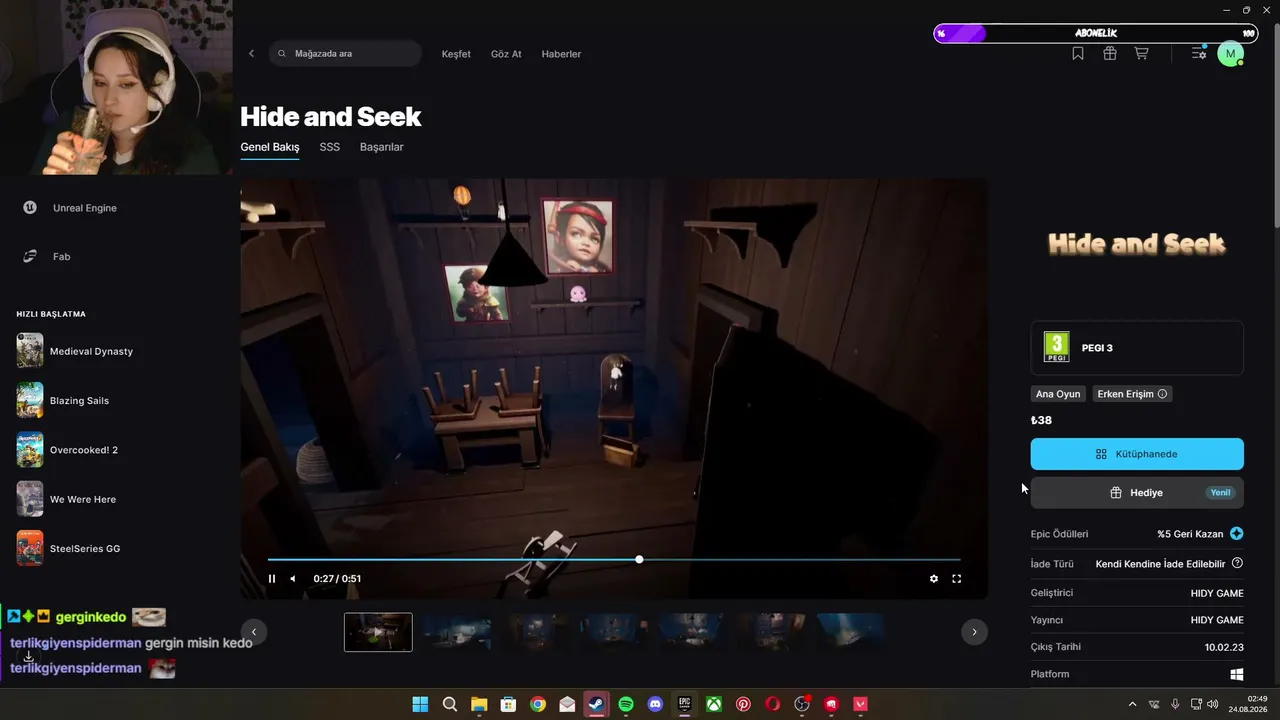Click the HIZLI BAŞLATMA sidebar heading
This screenshot has width=1280, height=720.
point(51,314)
